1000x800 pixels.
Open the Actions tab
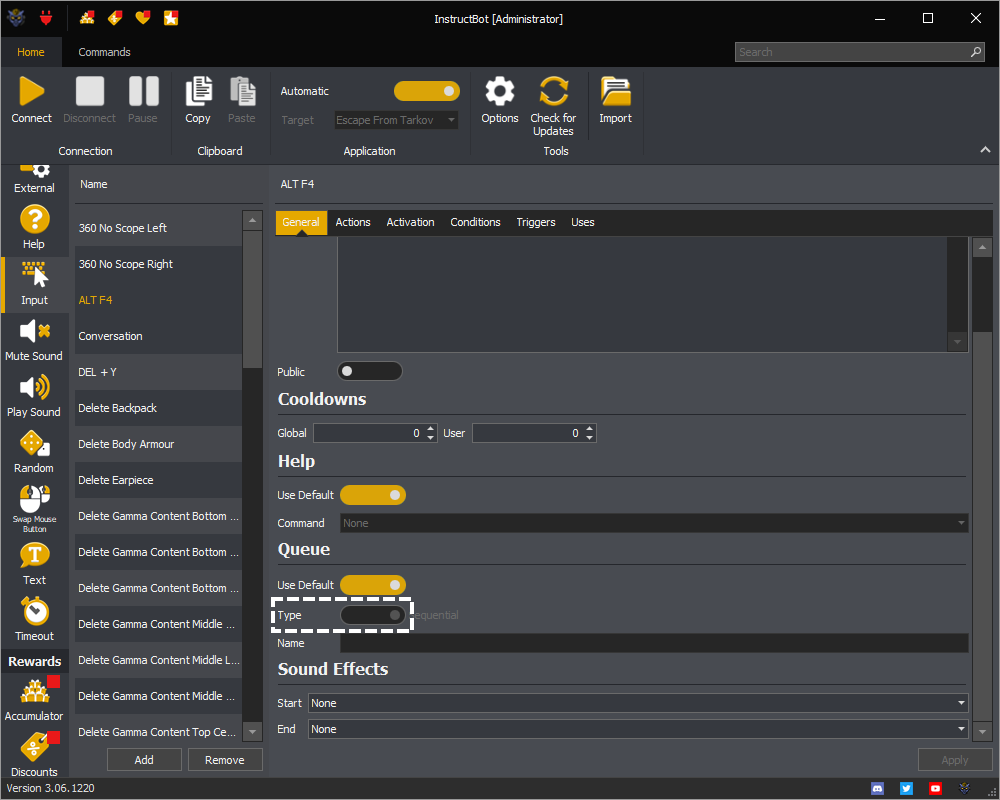(353, 223)
